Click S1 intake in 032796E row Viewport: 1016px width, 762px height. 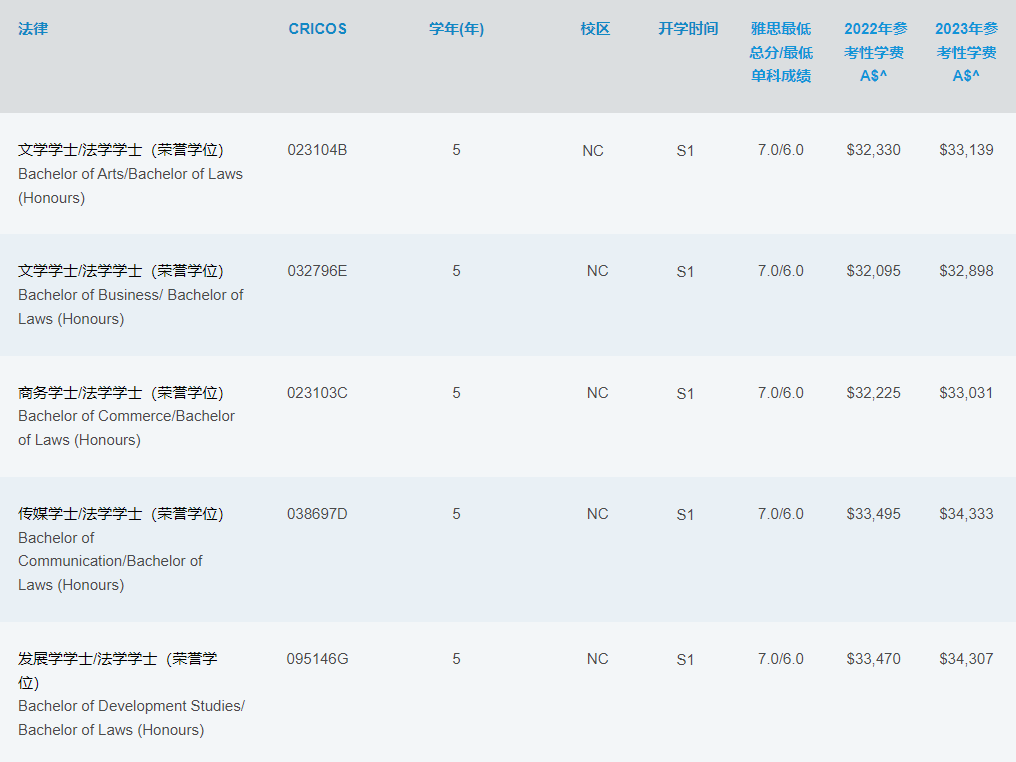pos(685,271)
